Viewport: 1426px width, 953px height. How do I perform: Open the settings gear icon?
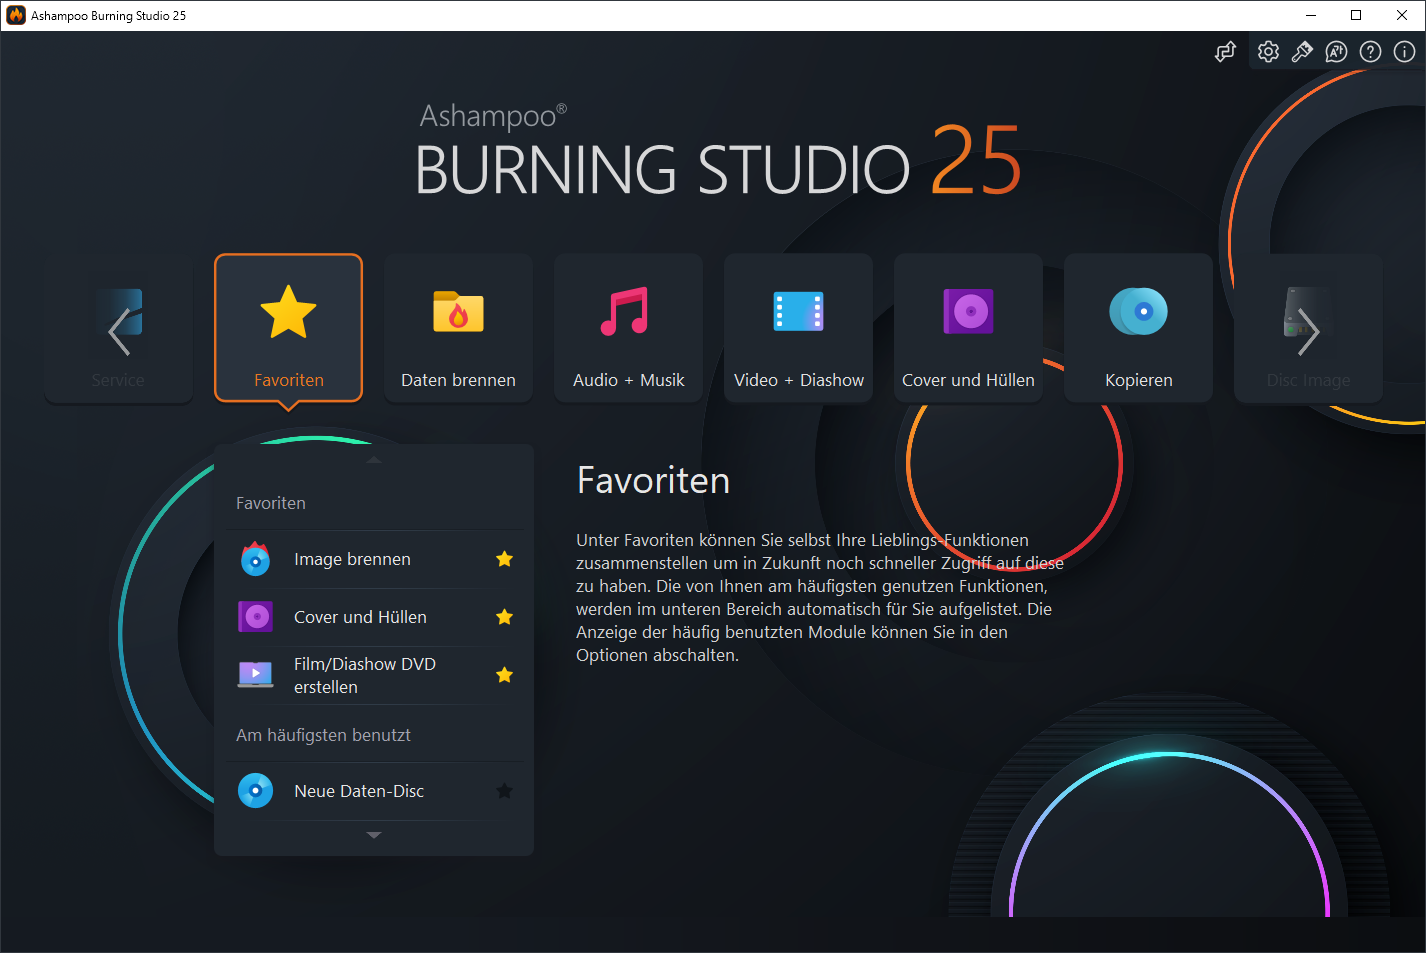click(x=1268, y=52)
